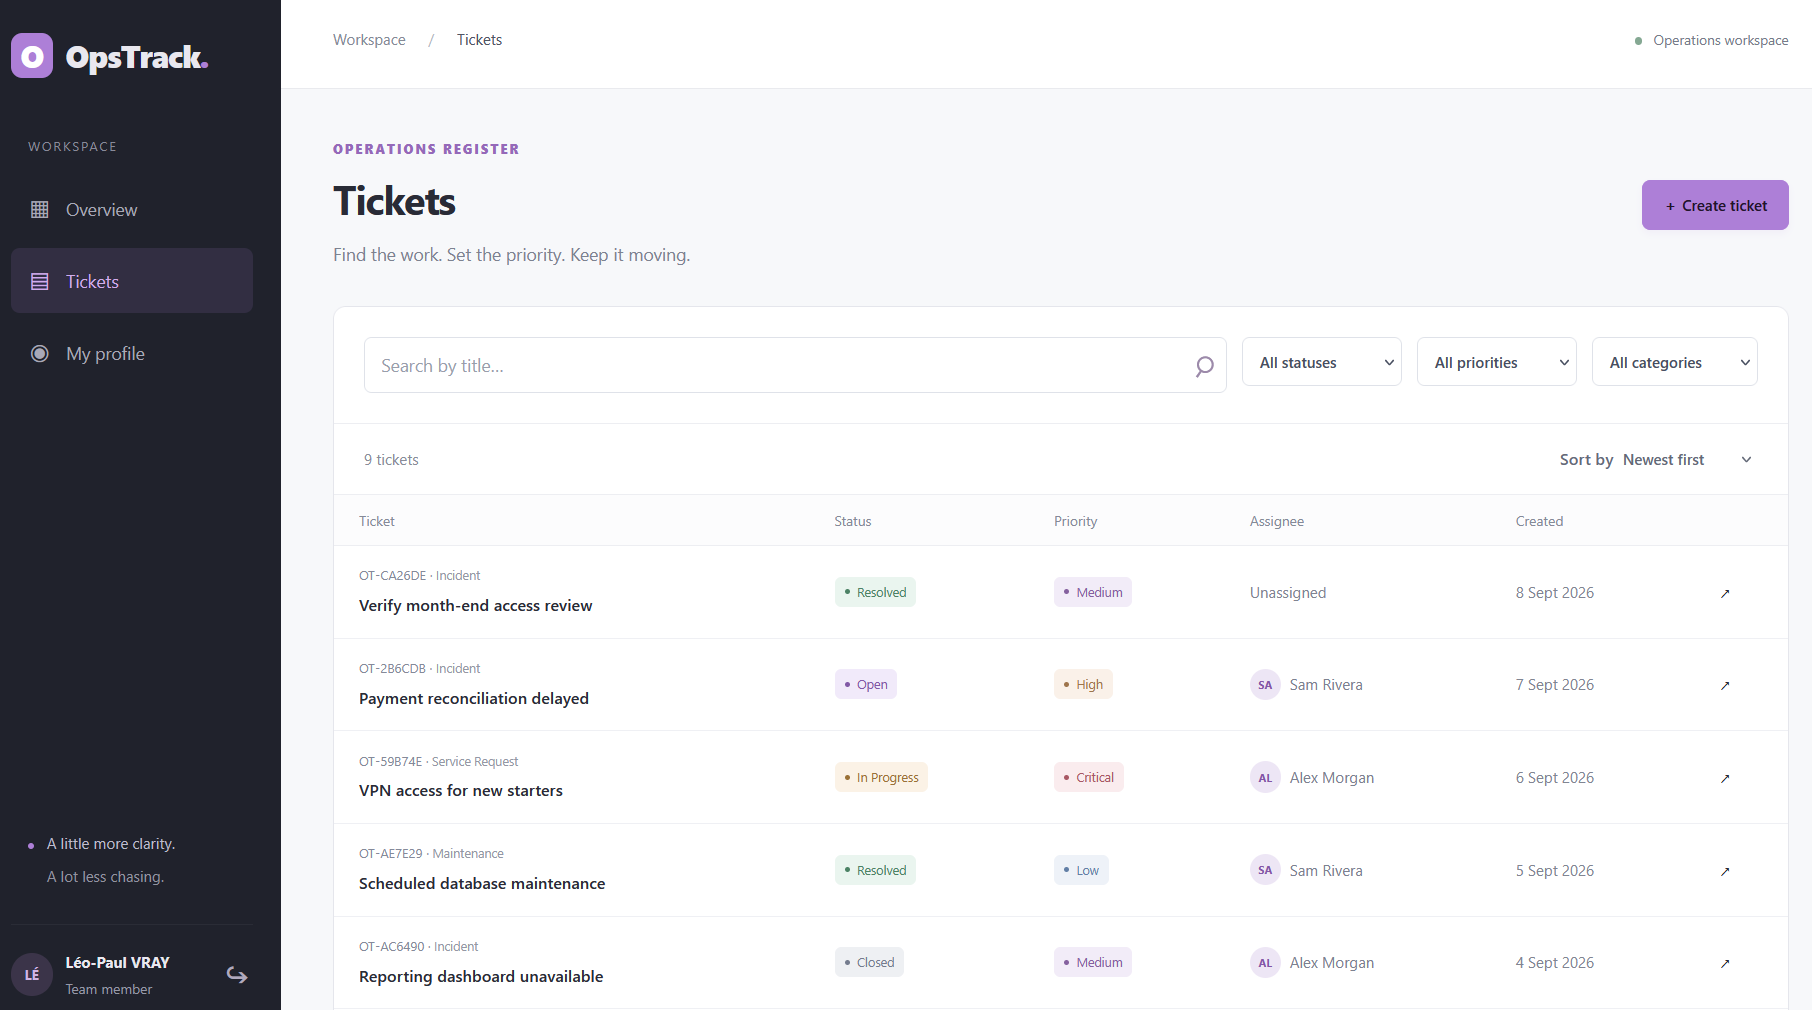Open arrow for Reporting dashboard unavailable
Screen dimensions: 1812x1010
[1725, 963]
